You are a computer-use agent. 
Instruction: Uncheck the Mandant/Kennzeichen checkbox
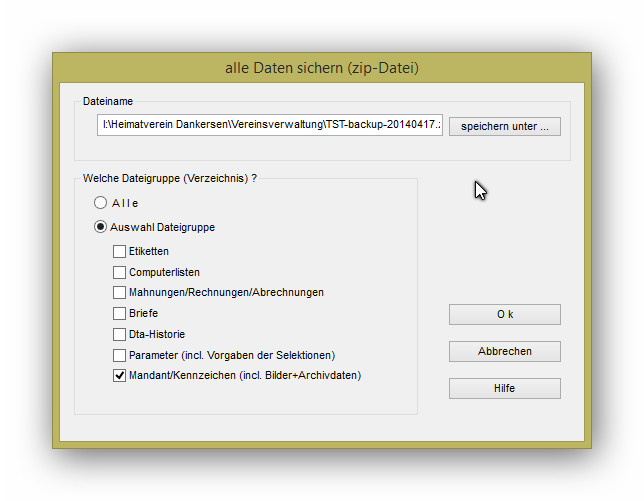120,376
